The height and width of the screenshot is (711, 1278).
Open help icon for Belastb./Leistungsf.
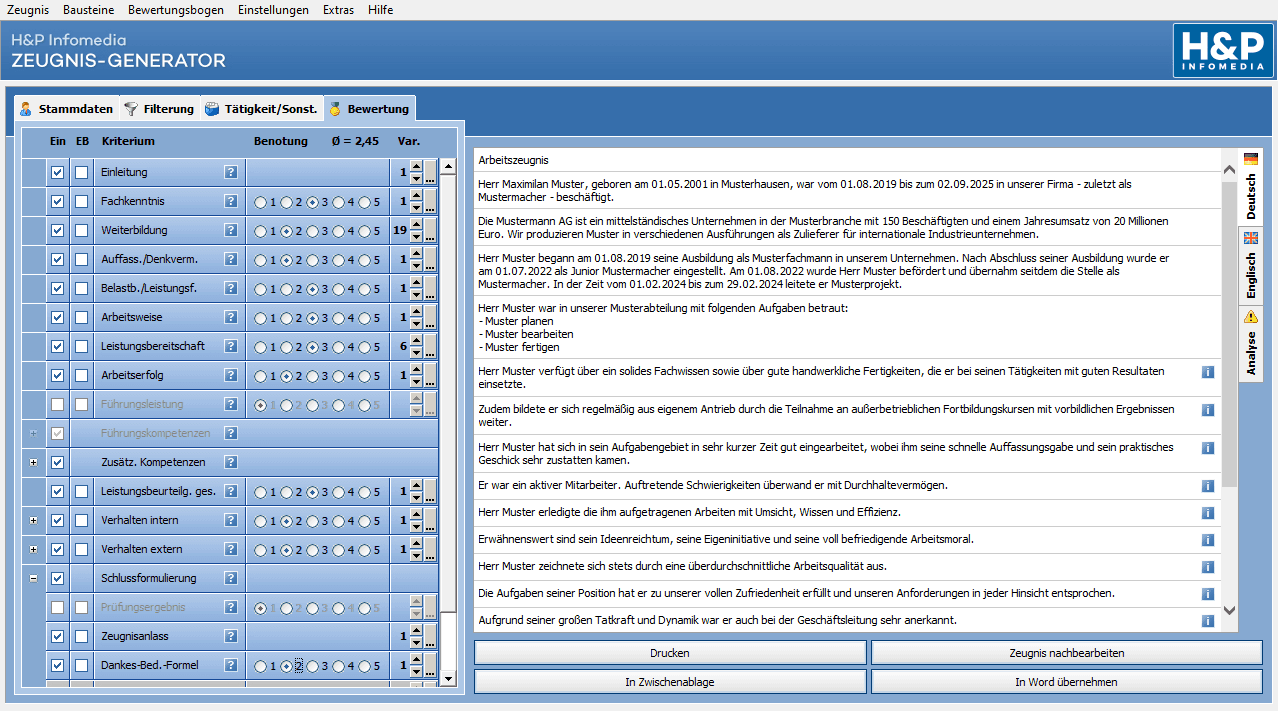(x=230, y=288)
